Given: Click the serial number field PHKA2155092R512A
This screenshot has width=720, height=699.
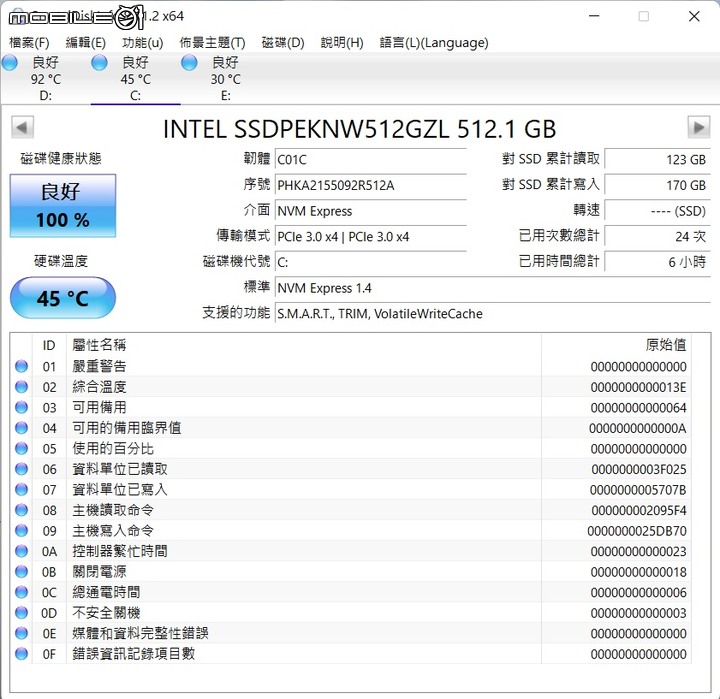Looking at the screenshot, I should [371, 186].
